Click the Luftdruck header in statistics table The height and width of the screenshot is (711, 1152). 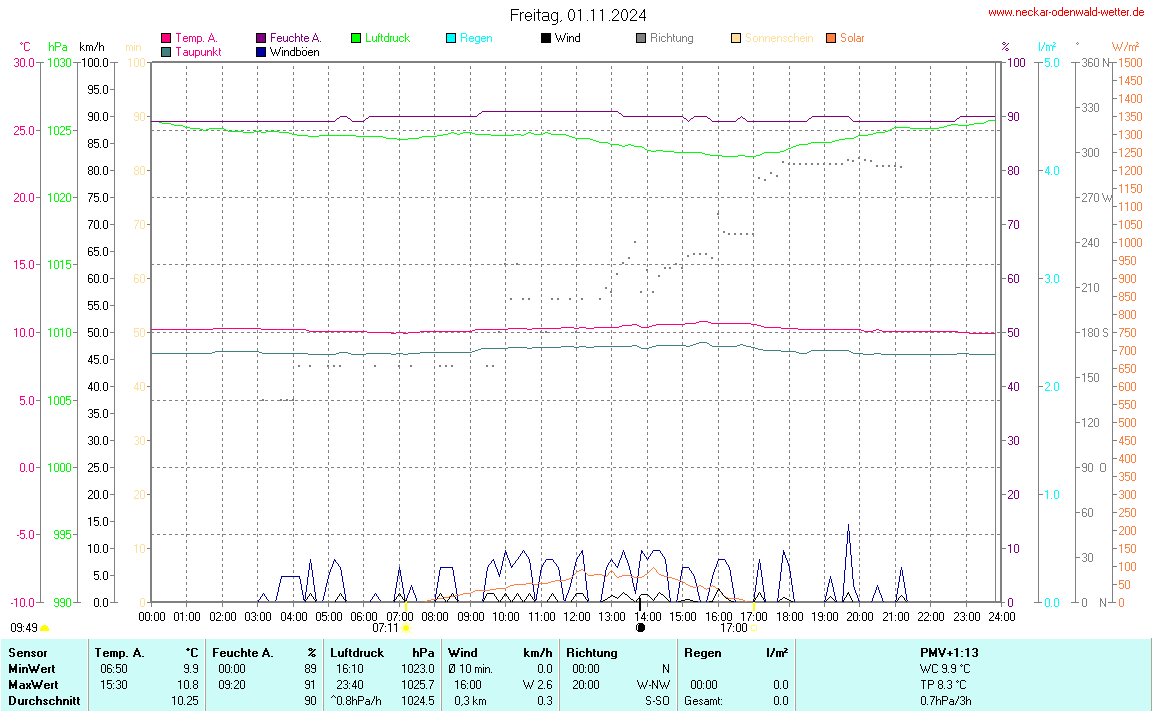357,653
